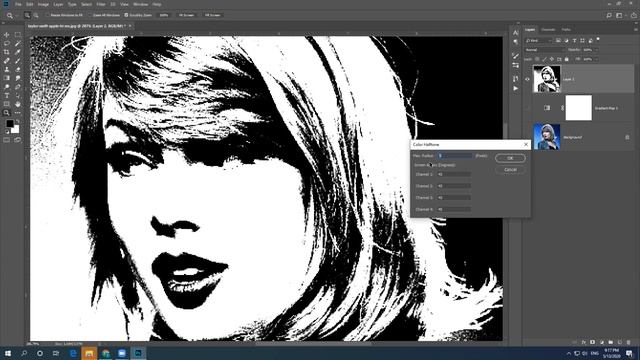Screen dimensions: 640x360
Task: Open the Opacity value dropdown arrow
Action: 596,50
